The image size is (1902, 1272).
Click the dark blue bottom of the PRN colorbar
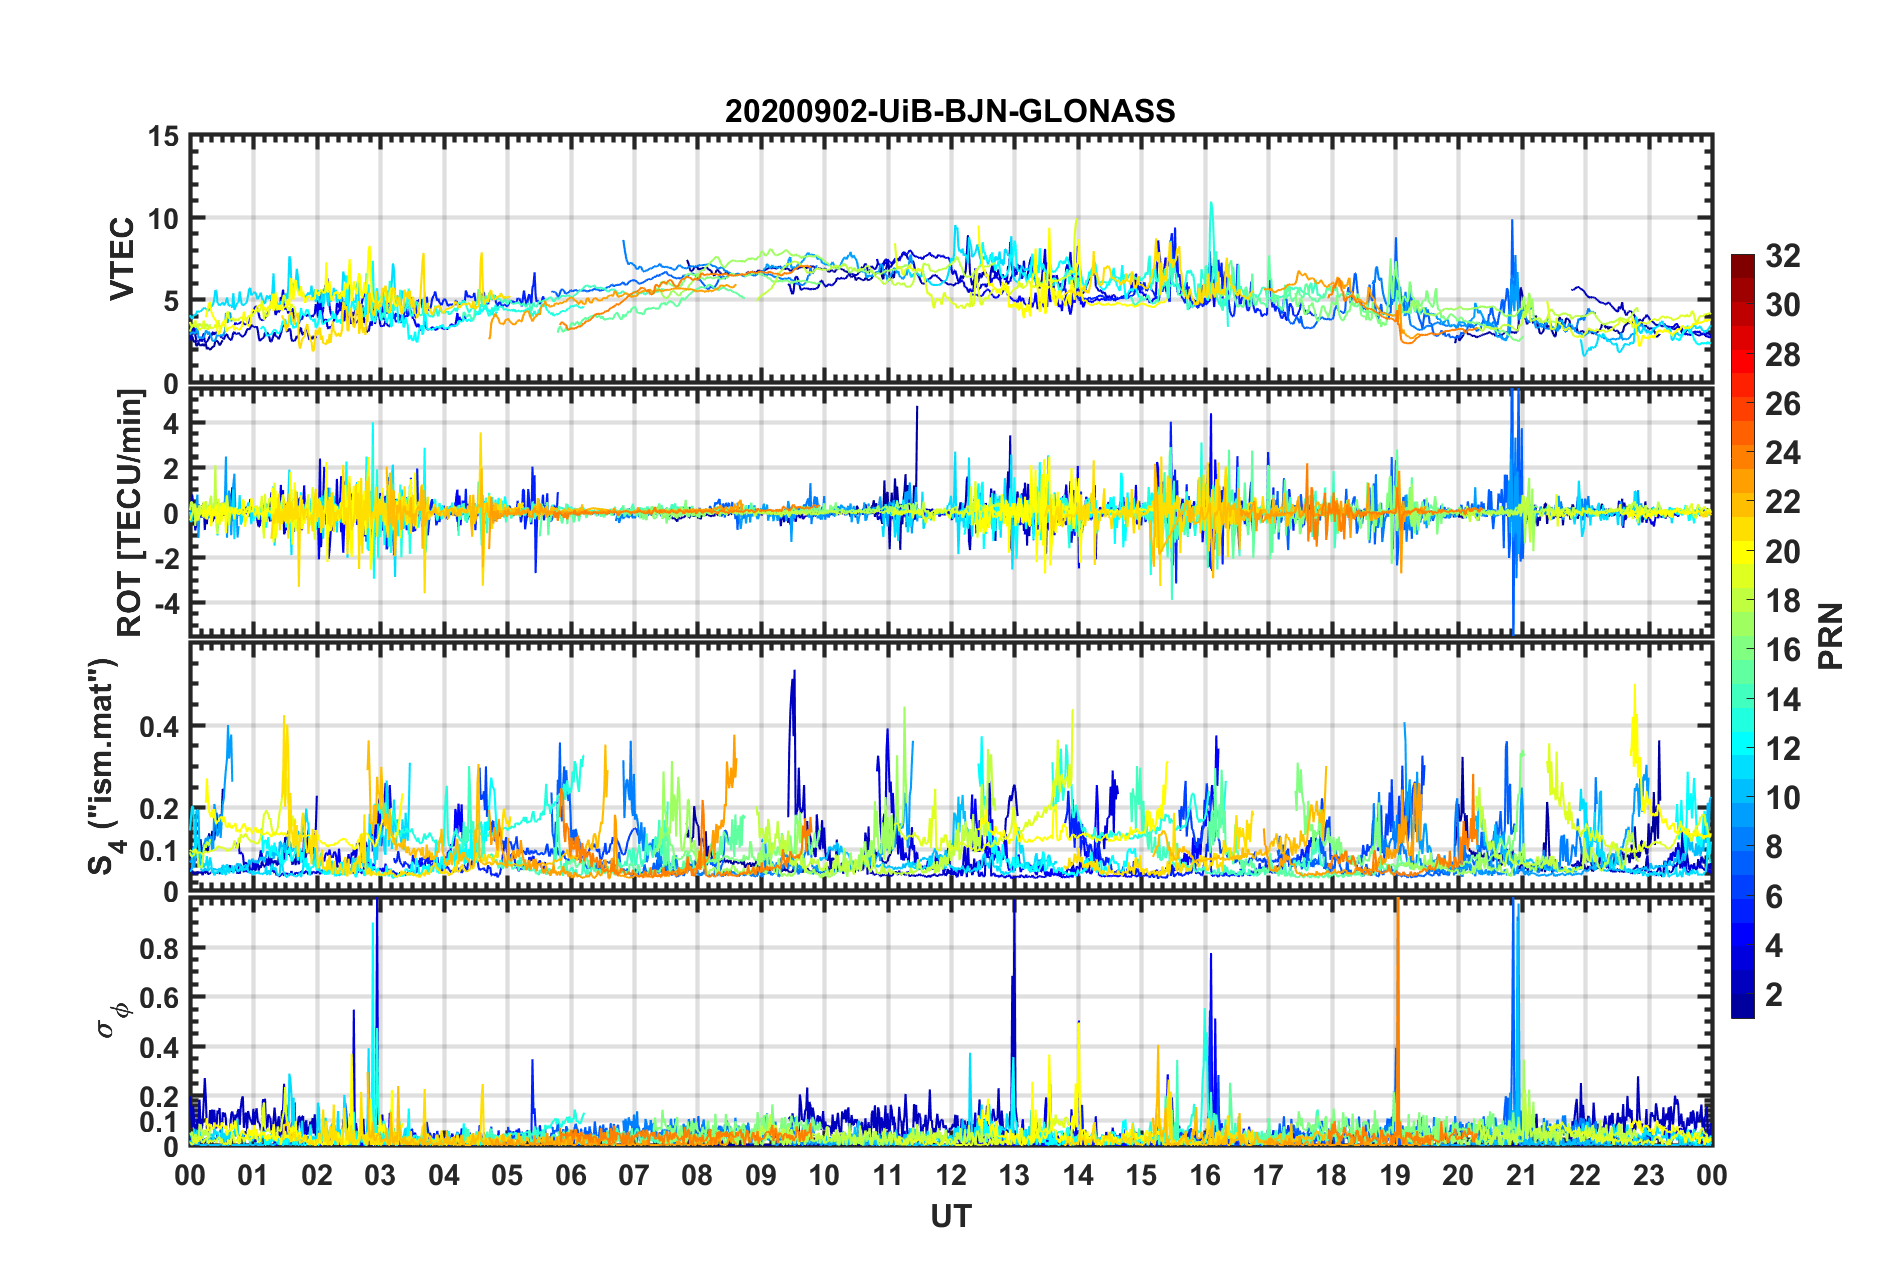[1743, 1006]
